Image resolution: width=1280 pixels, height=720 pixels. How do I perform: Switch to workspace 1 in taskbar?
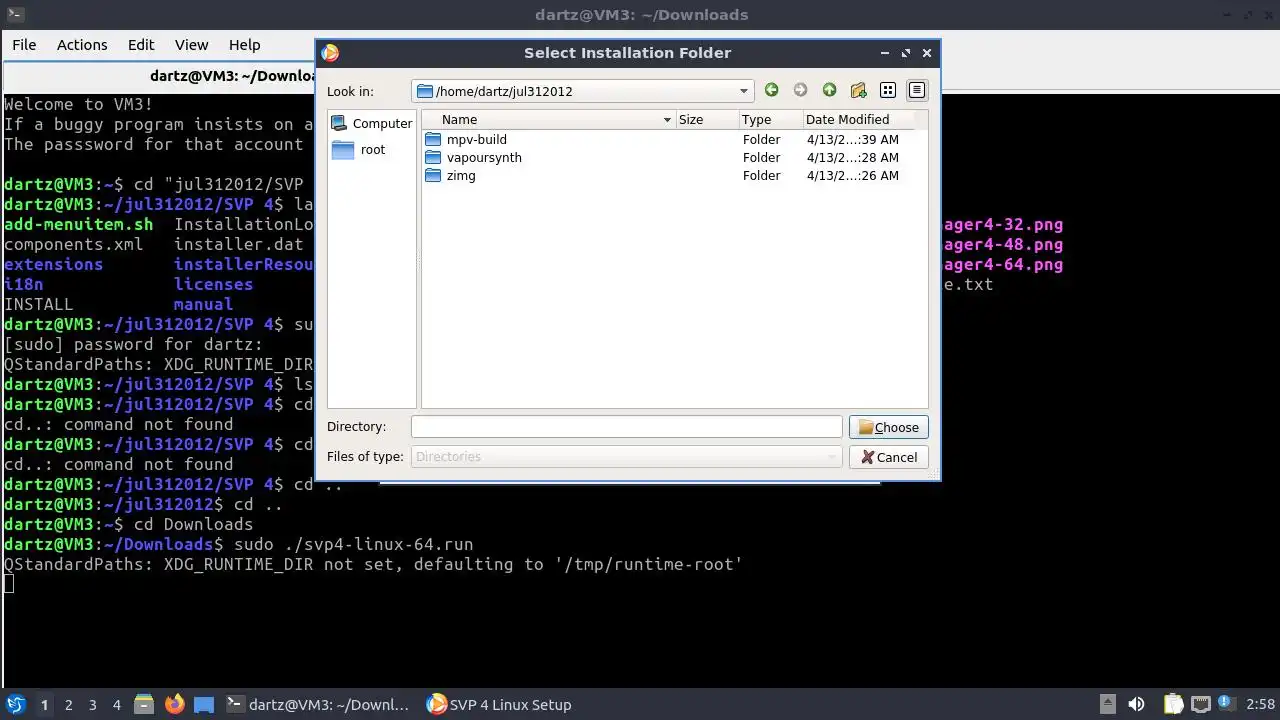[x=44, y=705]
